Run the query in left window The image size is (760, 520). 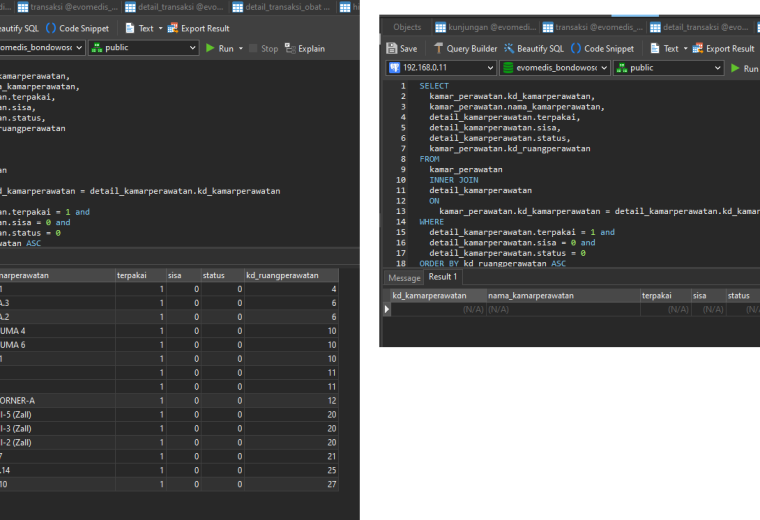tap(220, 48)
